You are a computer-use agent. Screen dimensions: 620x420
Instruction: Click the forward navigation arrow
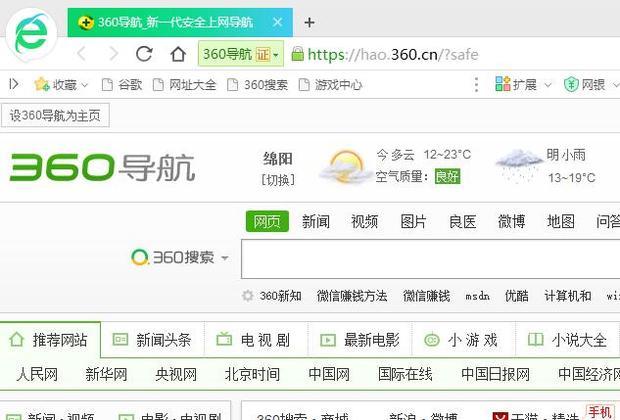tap(112, 54)
